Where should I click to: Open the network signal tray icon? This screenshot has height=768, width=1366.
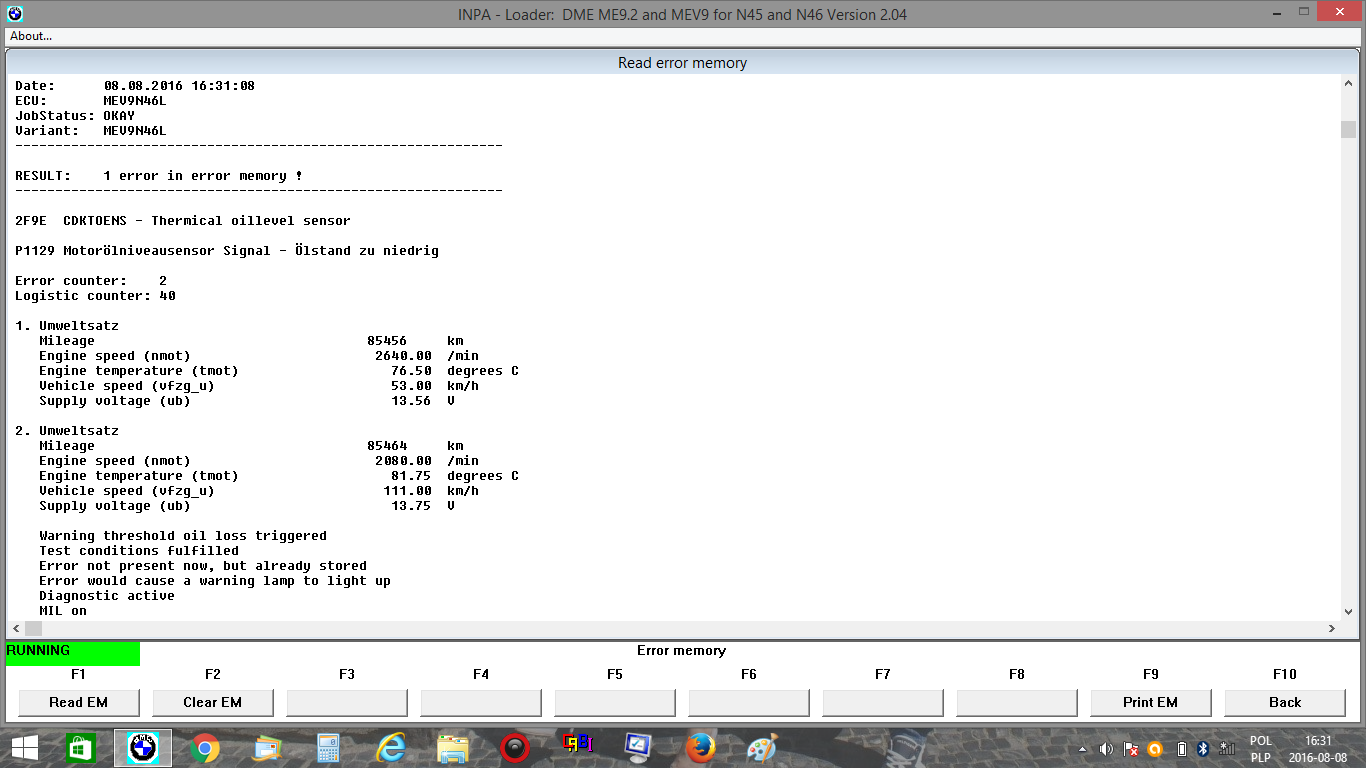click(x=1227, y=749)
